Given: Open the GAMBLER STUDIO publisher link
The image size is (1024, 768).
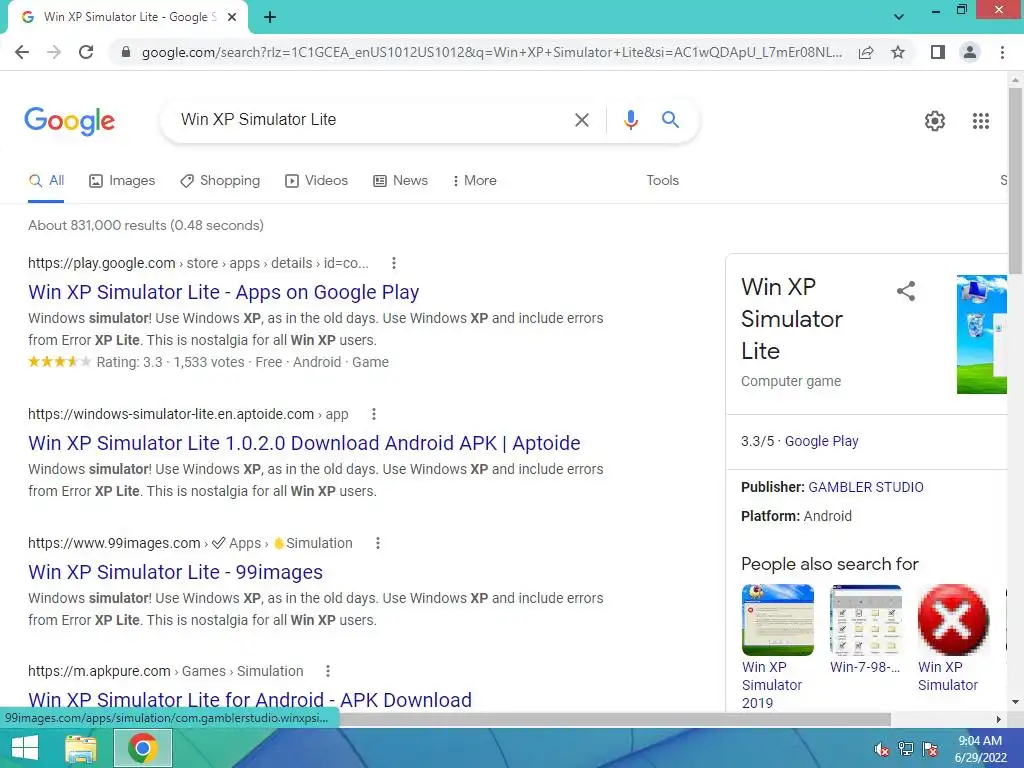Looking at the screenshot, I should pyautogui.click(x=866, y=487).
